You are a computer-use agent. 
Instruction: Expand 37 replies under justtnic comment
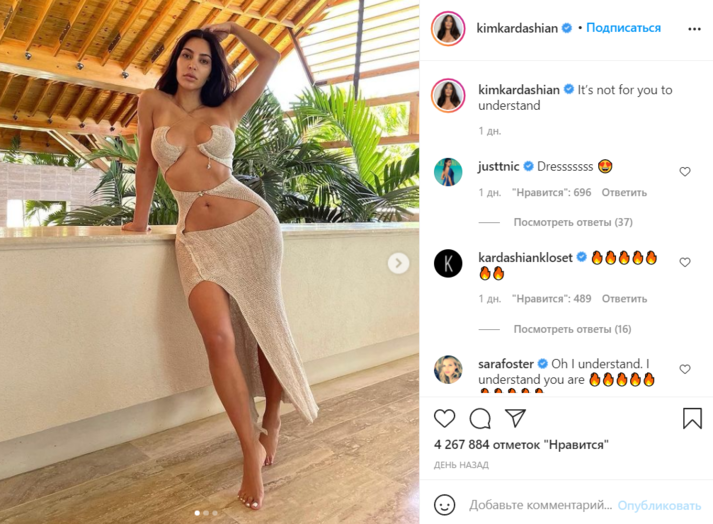[x=573, y=222]
